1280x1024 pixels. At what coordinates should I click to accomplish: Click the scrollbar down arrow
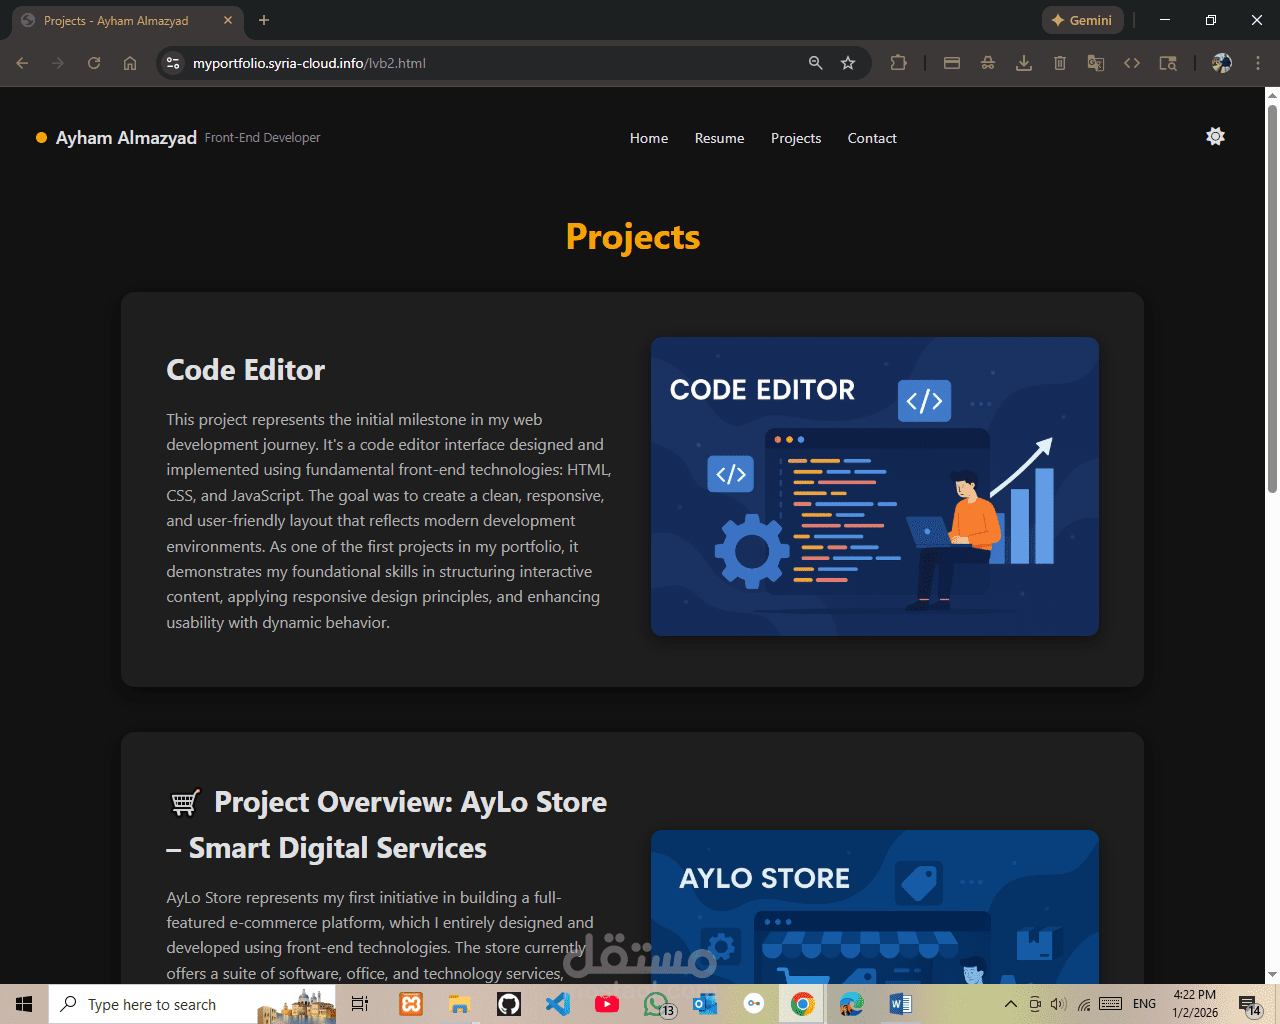pyautogui.click(x=1272, y=975)
